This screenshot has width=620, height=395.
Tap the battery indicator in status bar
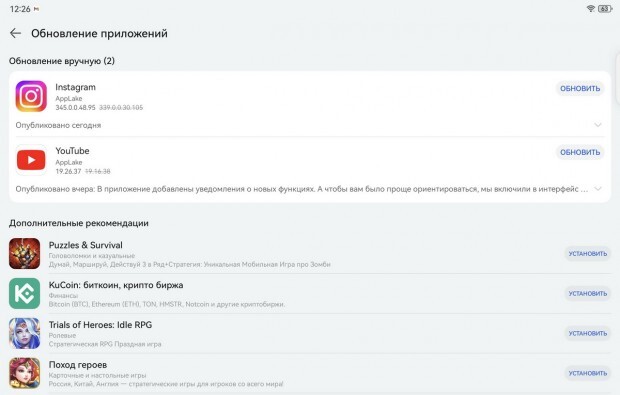coord(605,9)
